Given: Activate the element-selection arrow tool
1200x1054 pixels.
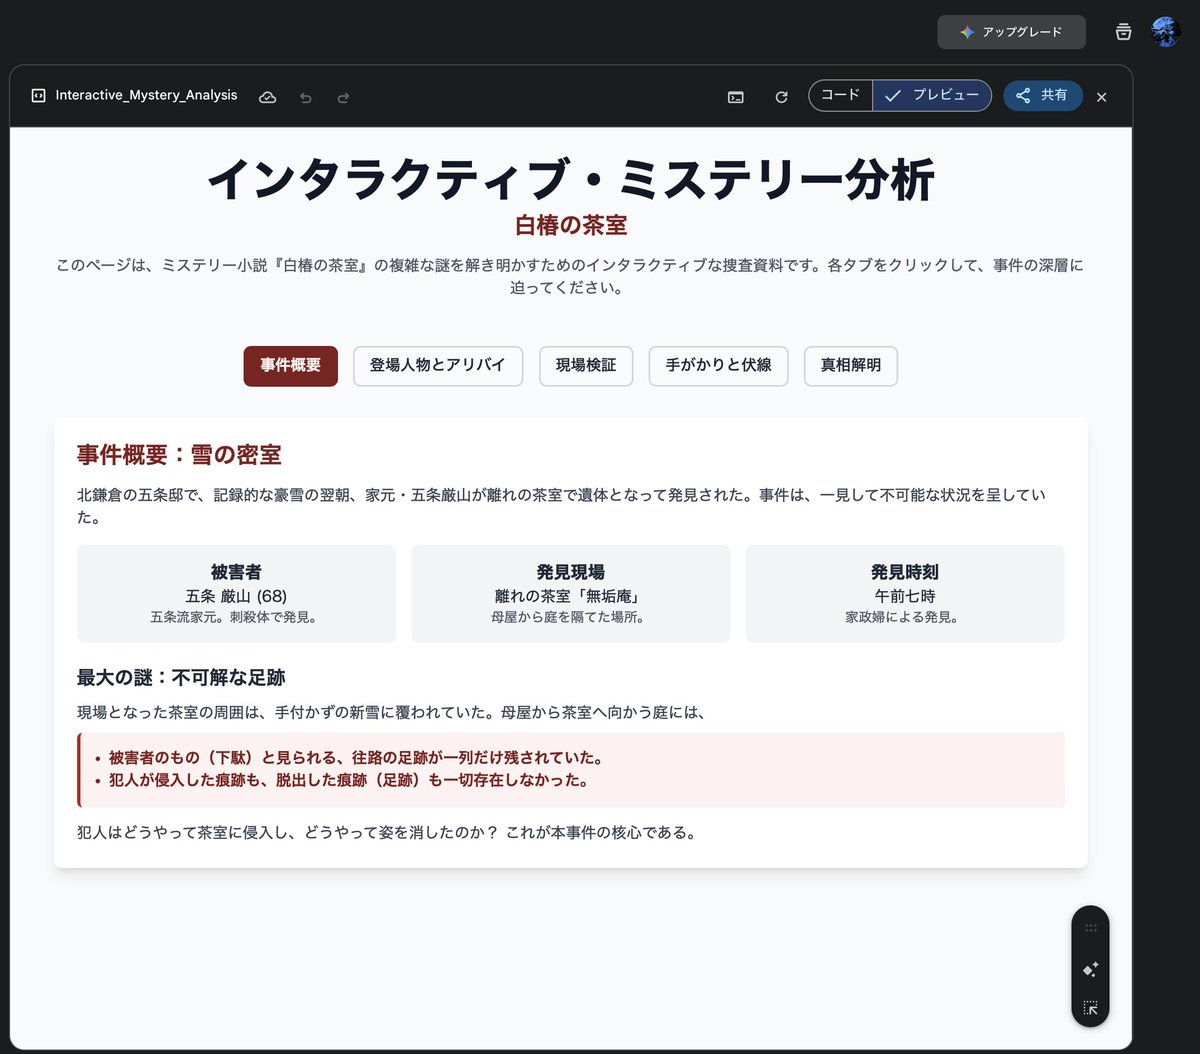Looking at the screenshot, I should pyautogui.click(x=1089, y=1009).
